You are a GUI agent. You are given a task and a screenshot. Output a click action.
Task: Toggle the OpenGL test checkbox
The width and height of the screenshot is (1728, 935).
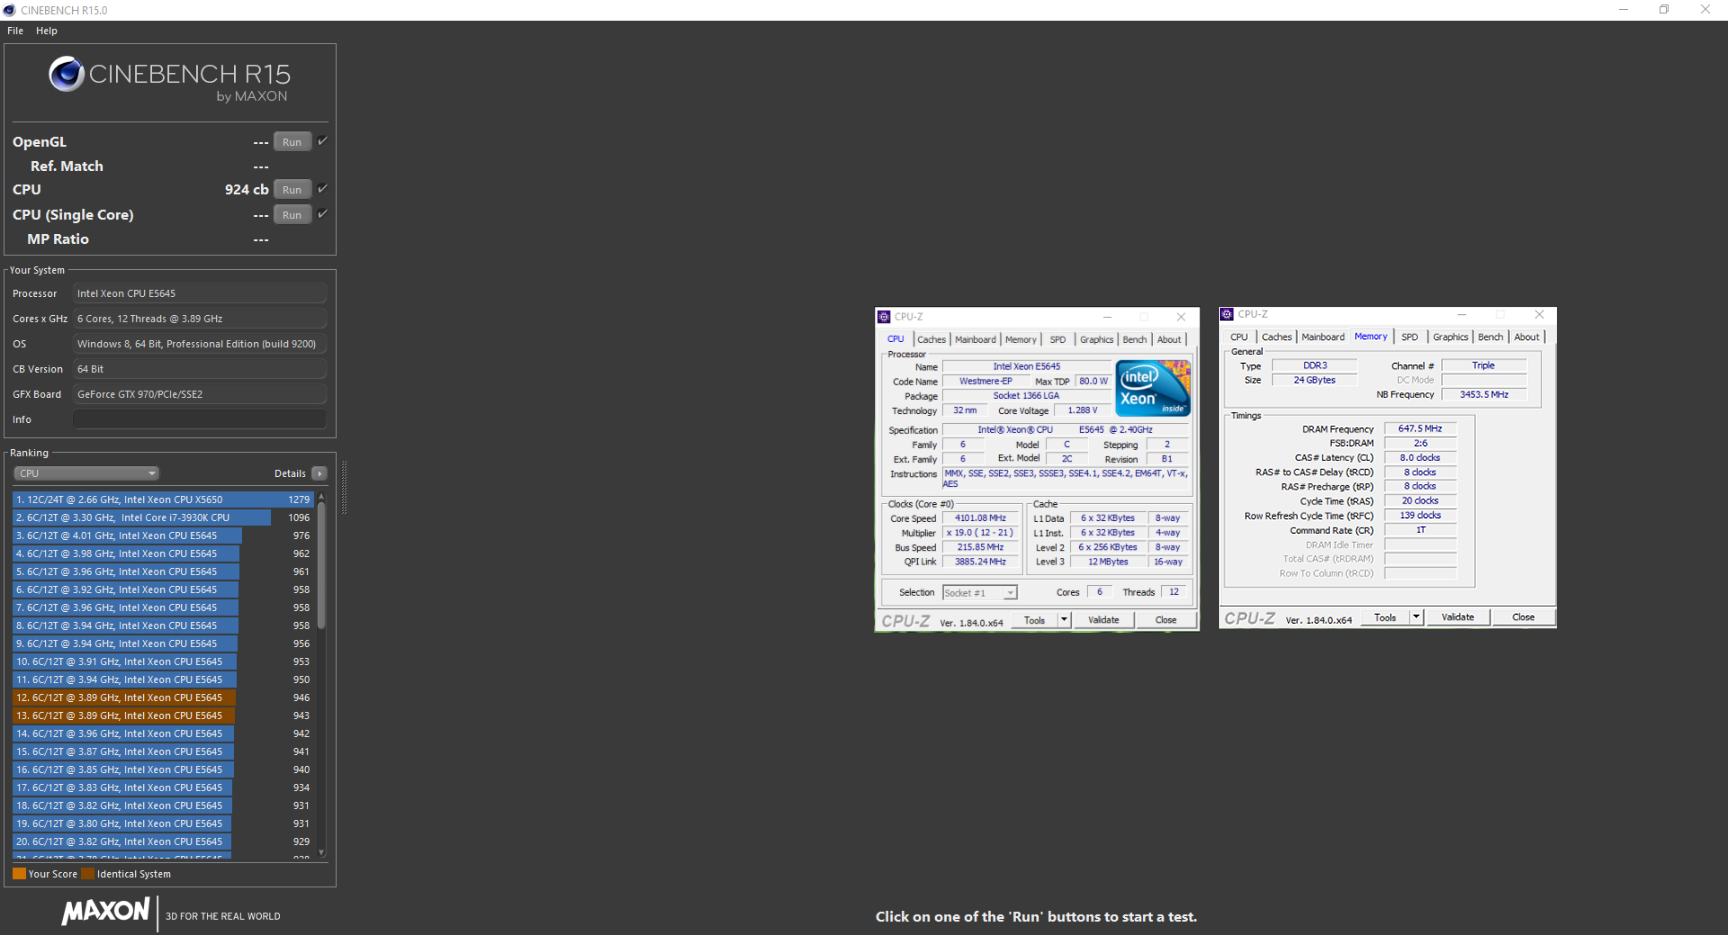[x=323, y=141]
